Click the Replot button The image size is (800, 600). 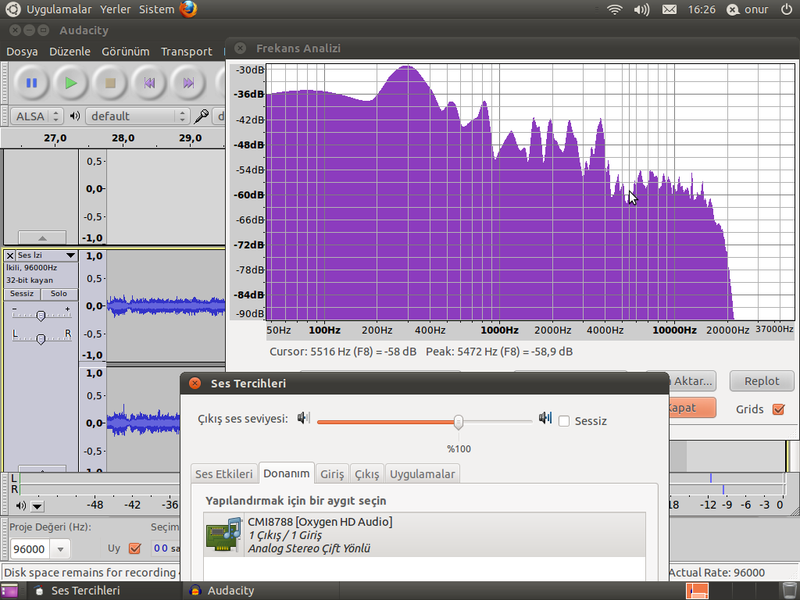click(x=761, y=381)
